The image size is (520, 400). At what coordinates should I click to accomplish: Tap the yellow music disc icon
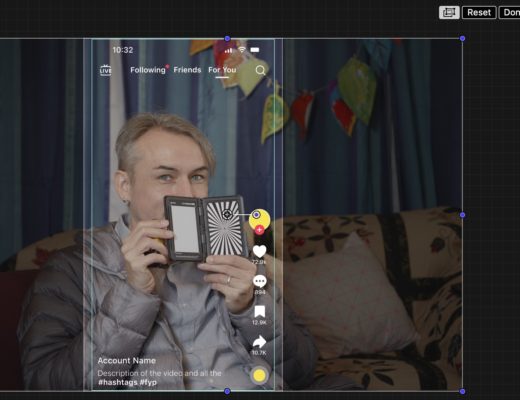(x=259, y=376)
